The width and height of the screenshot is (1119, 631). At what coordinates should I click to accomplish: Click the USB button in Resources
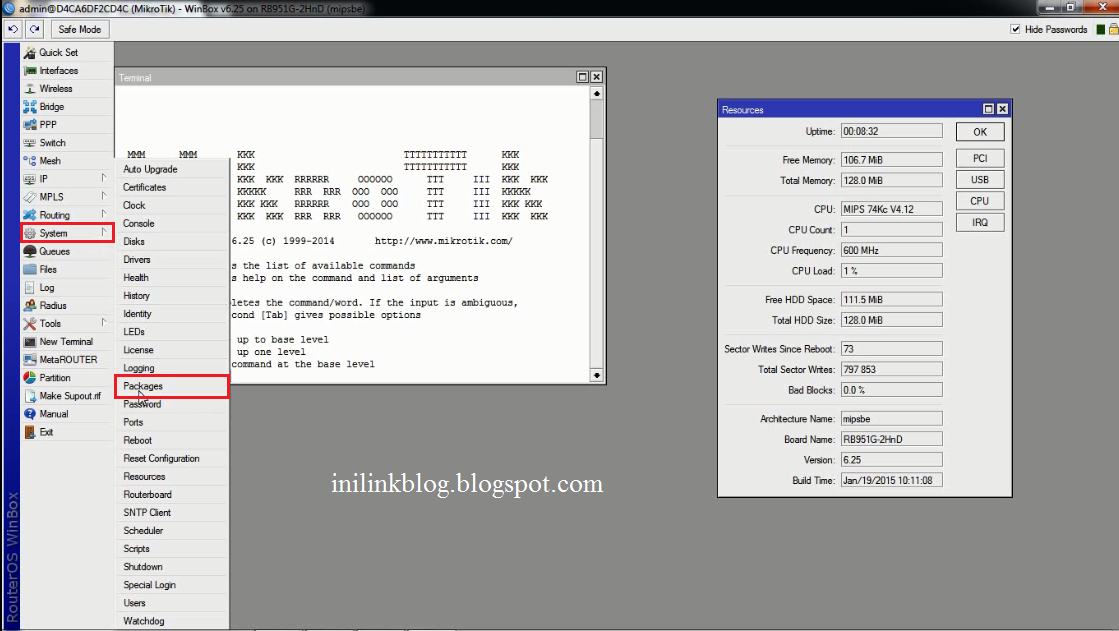click(980, 180)
